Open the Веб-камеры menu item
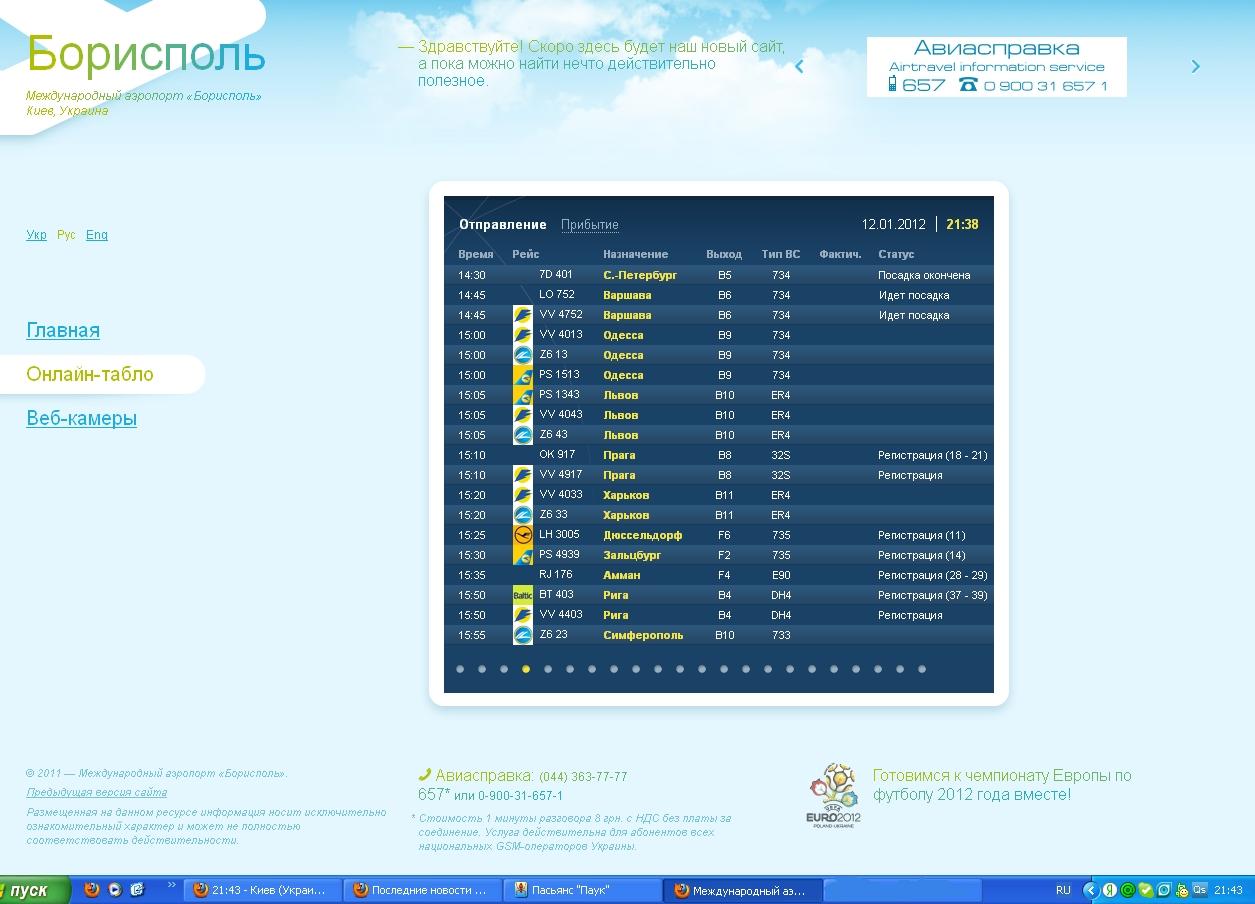 click(81, 419)
